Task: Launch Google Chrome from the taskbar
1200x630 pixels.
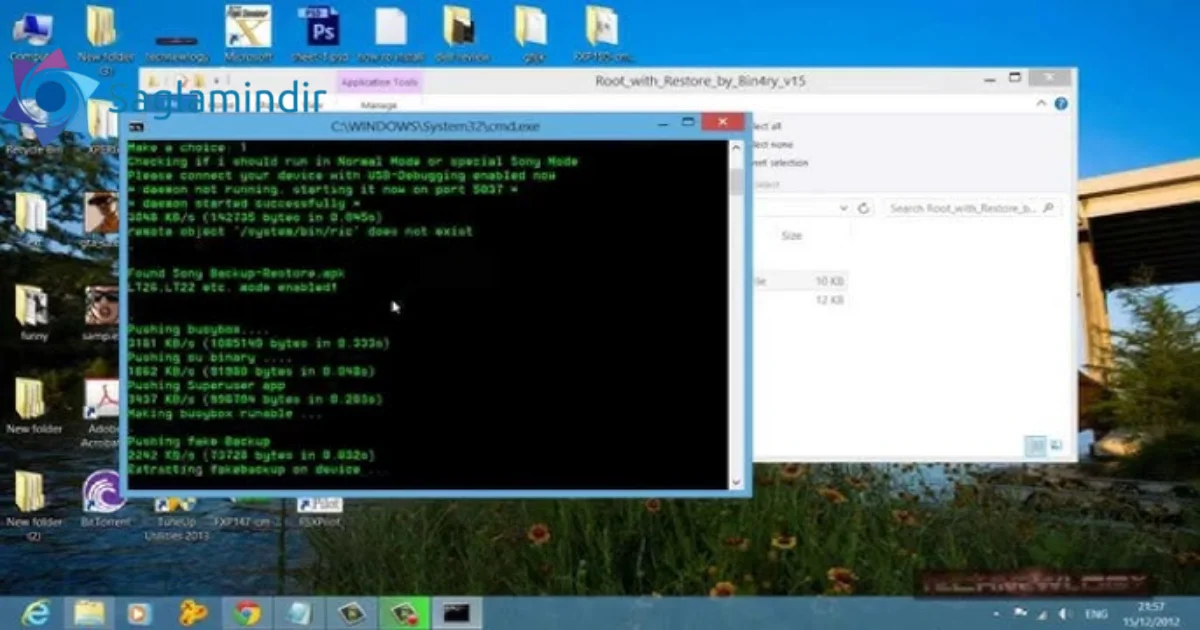Action: click(246, 613)
